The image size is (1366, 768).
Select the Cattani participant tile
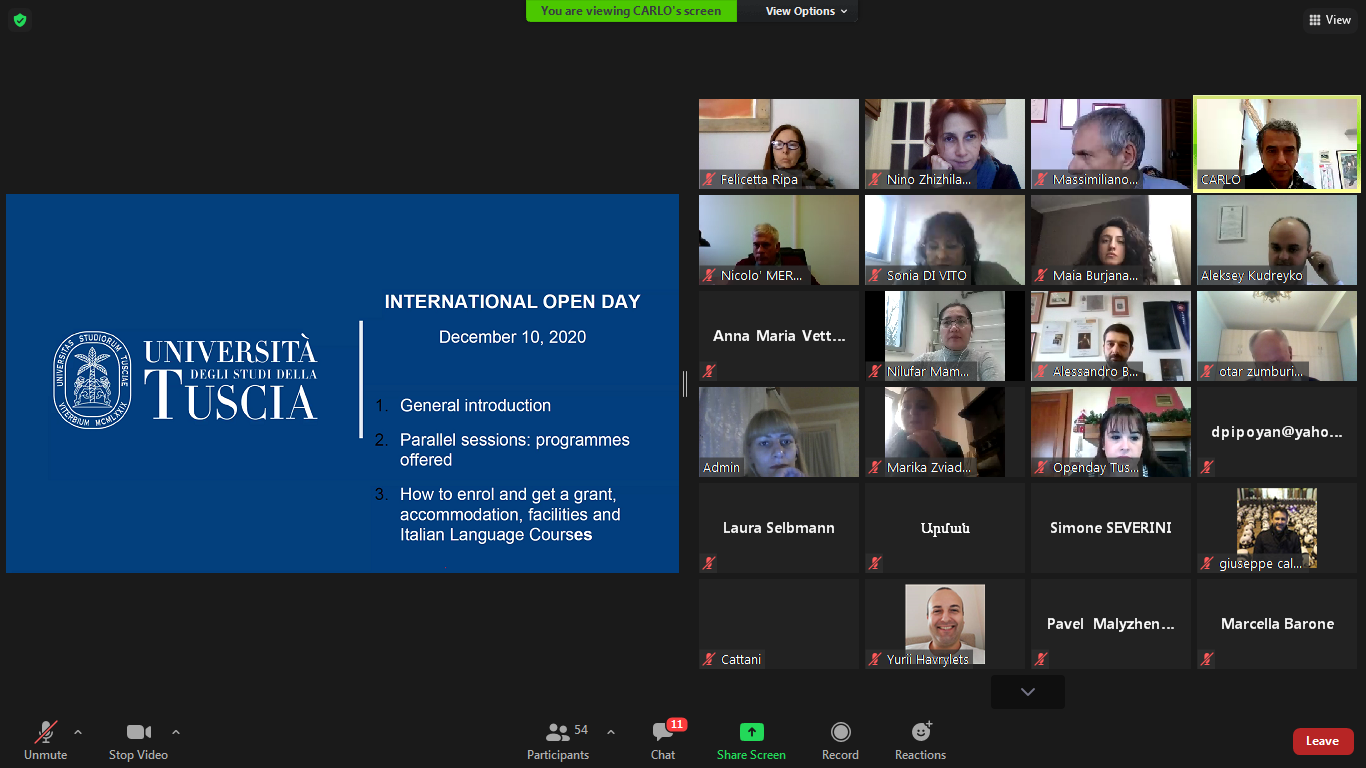click(x=779, y=624)
